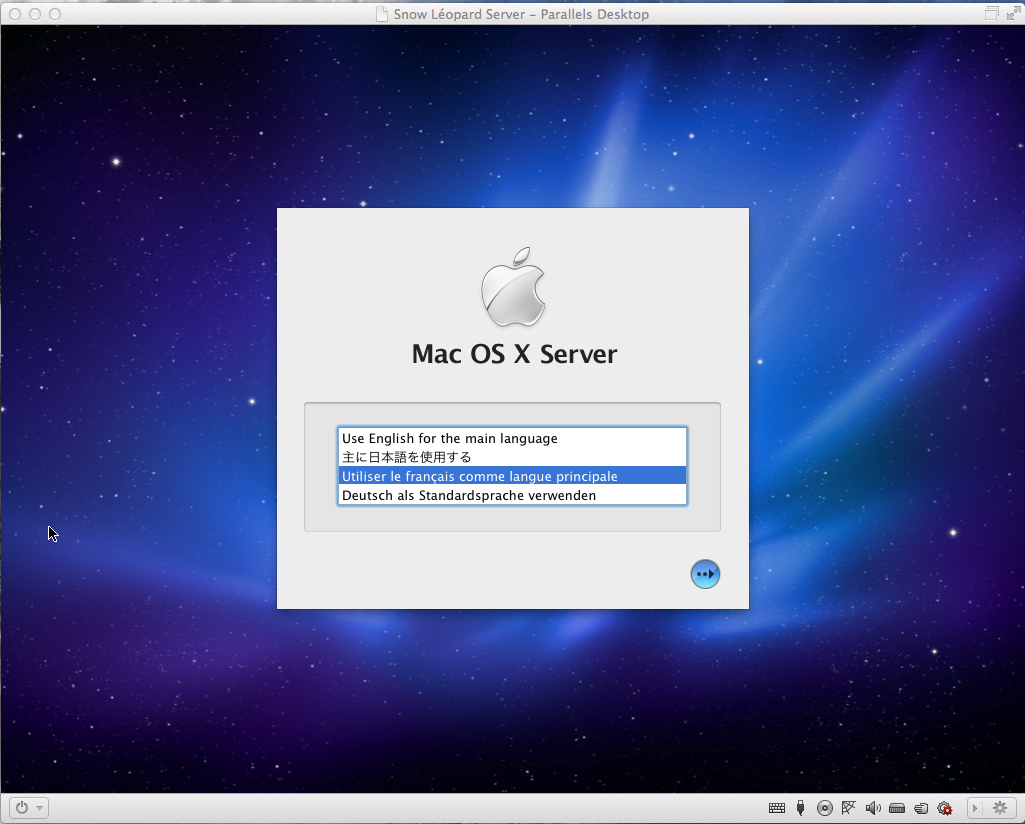
Task: Expand the status bar using the small arrow
Action: click(x=975, y=808)
